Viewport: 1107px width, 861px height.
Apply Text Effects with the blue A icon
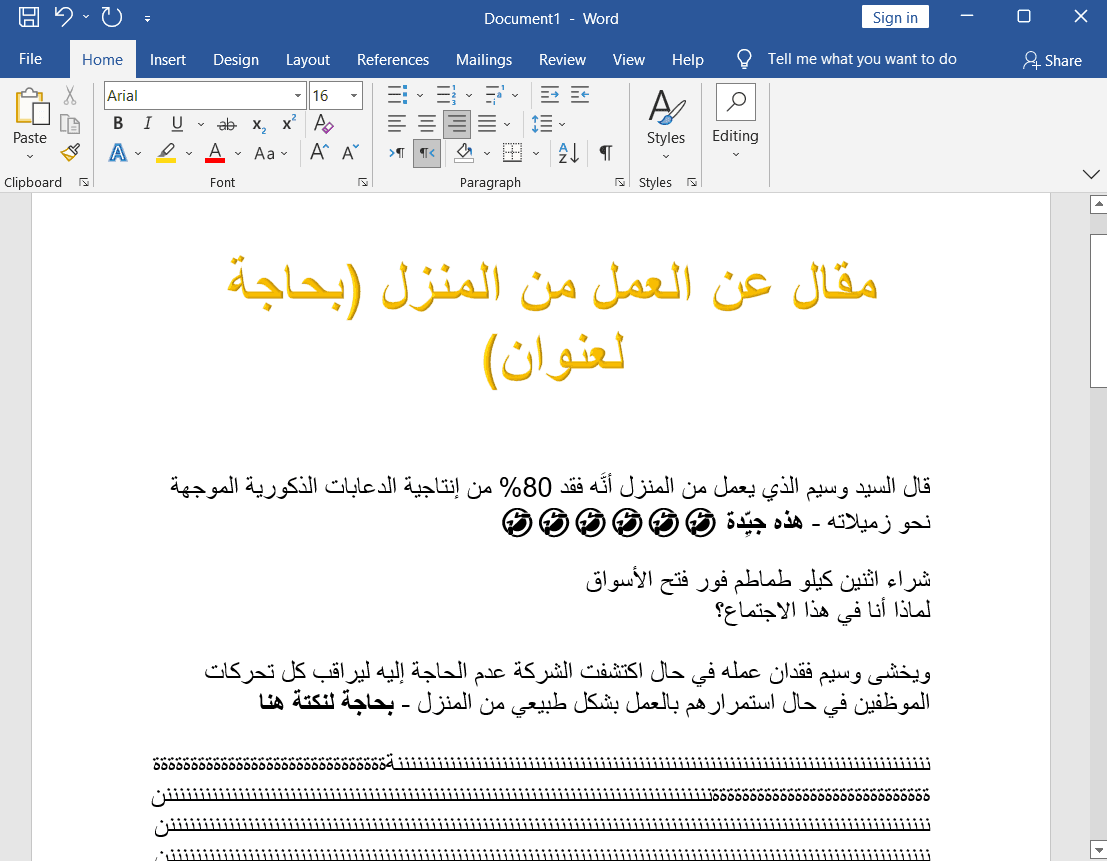coord(118,152)
